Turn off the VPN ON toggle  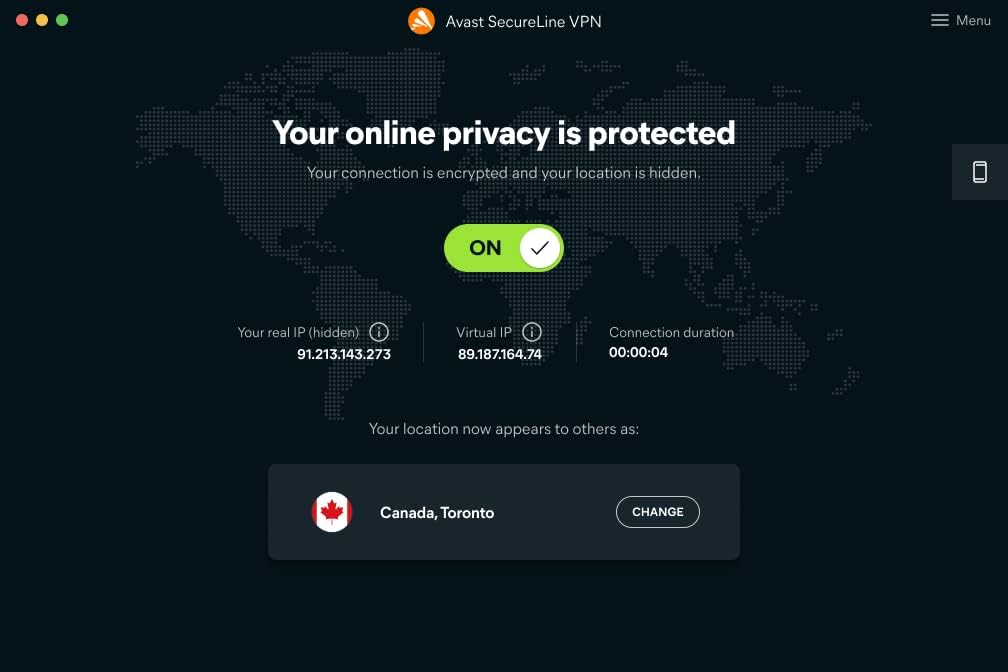coord(503,248)
